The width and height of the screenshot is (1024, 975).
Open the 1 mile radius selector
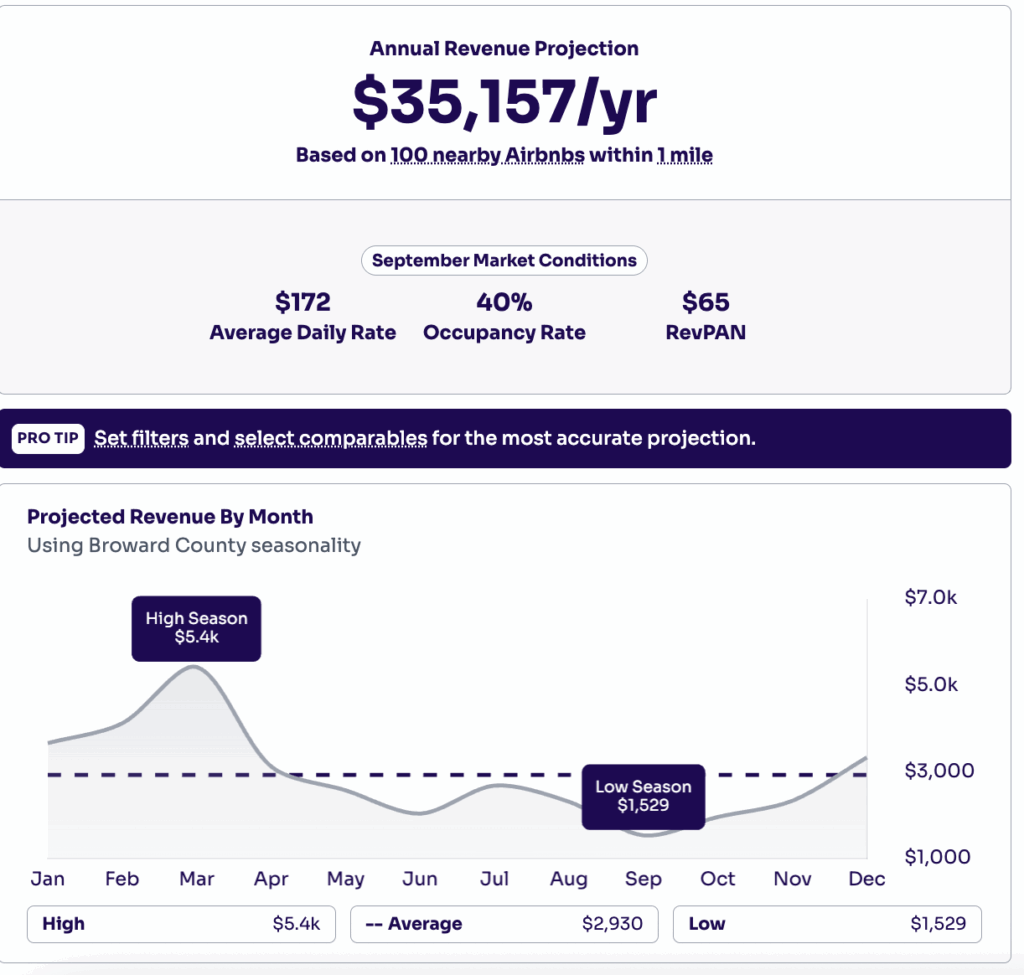coord(685,155)
